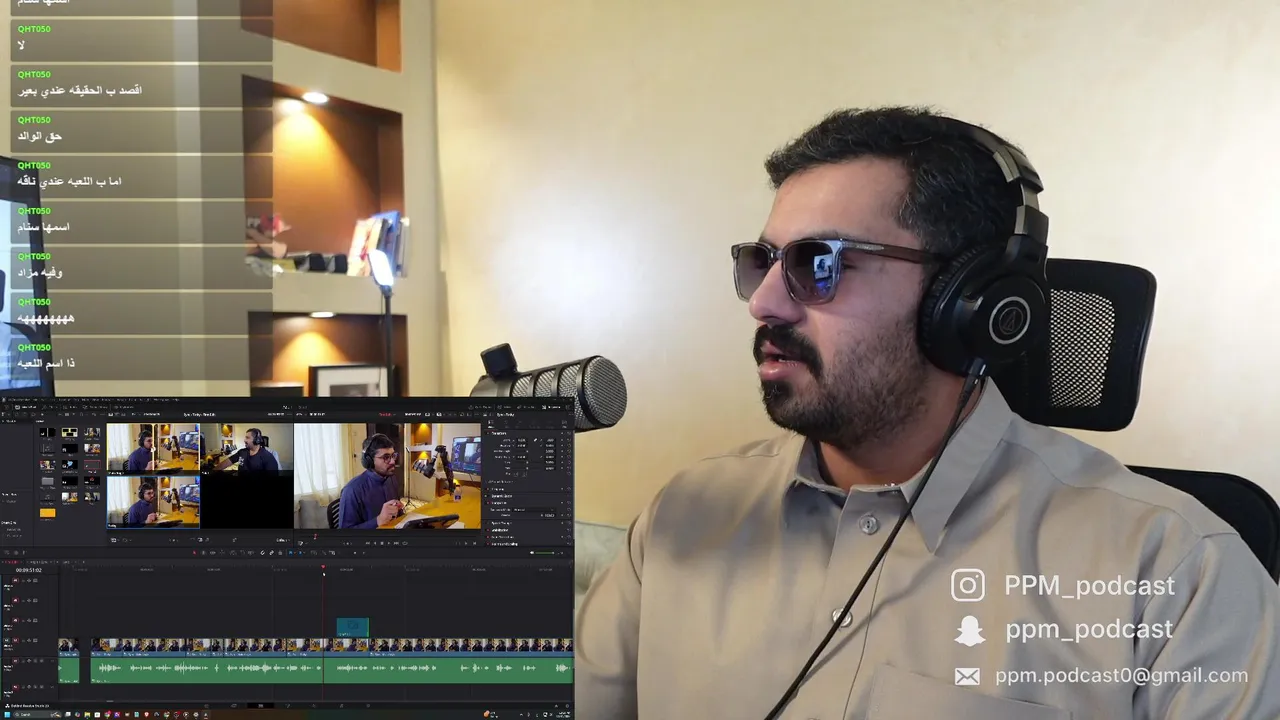Open the Media page icon in Resolve
The image size is (1280, 720).
(x=207, y=705)
